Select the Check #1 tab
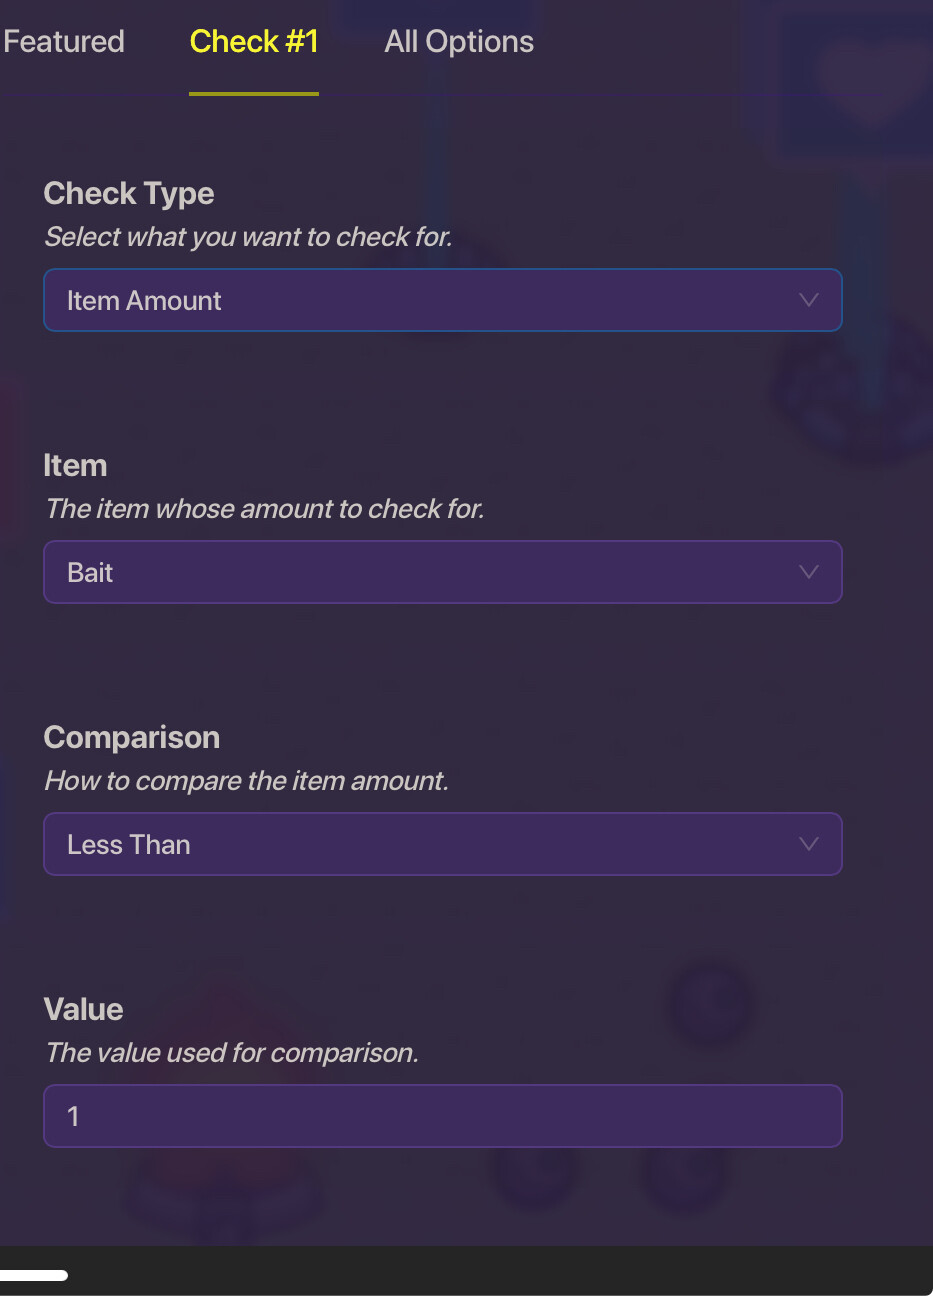The image size is (933, 1296). (x=254, y=41)
